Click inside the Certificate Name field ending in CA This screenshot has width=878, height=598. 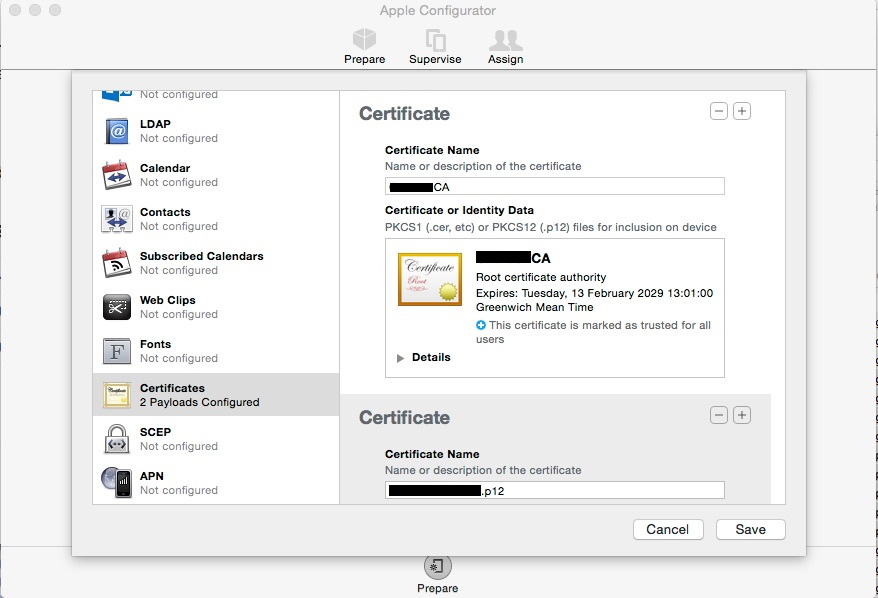pos(554,186)
